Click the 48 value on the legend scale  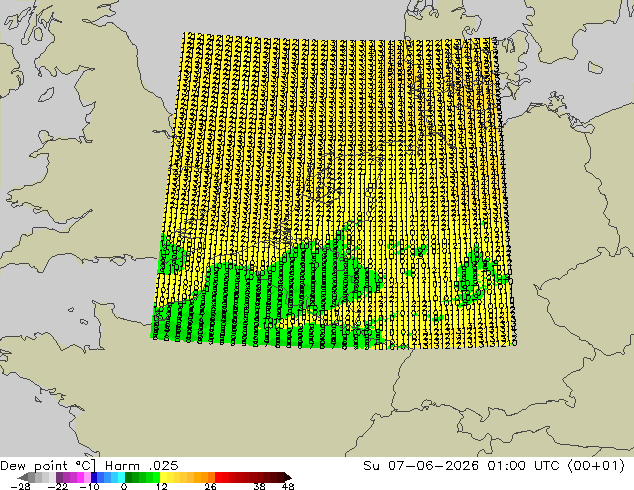coord(288,486)
